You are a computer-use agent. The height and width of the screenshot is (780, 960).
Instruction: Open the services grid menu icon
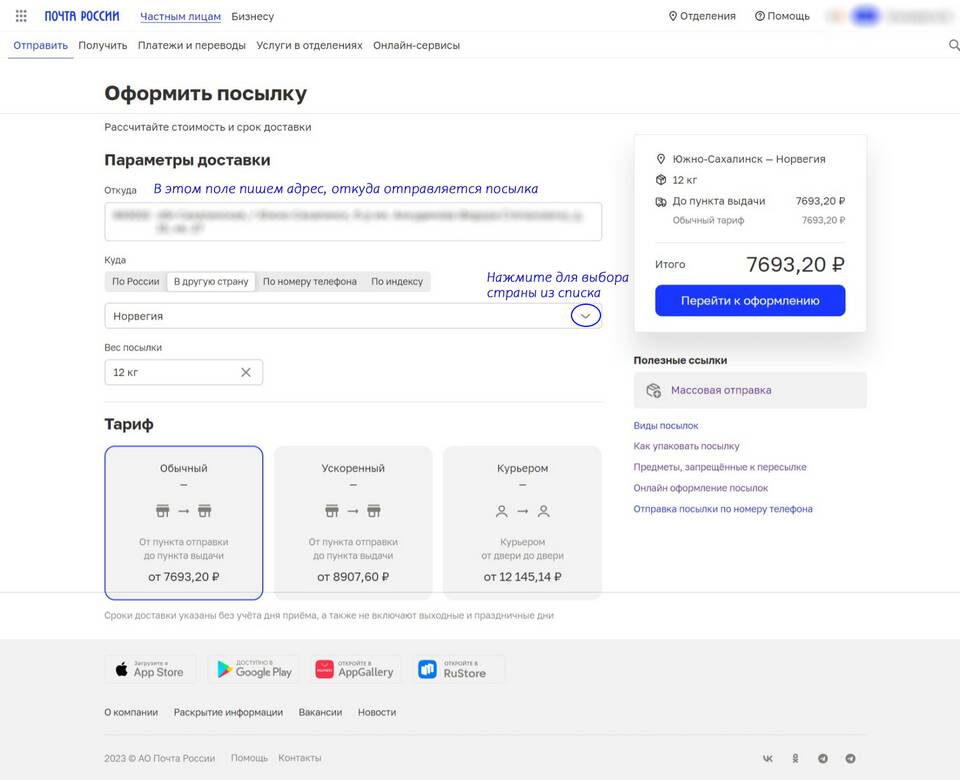[x=21, y=16]
